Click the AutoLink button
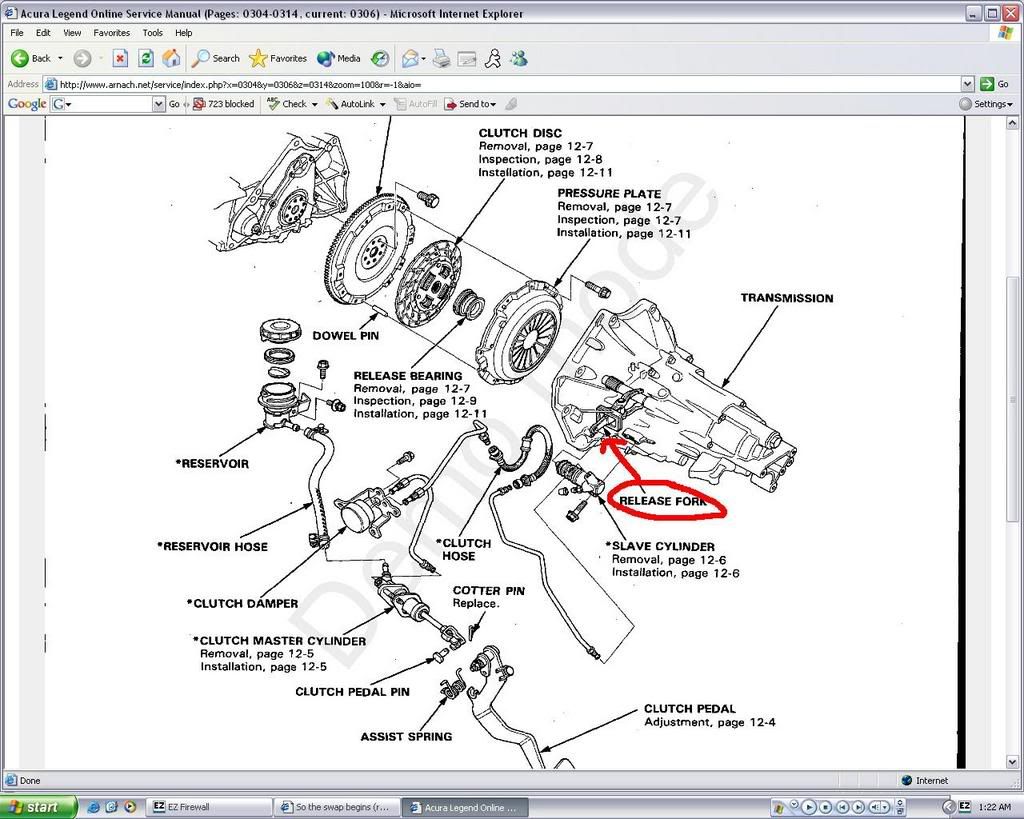The width and height of the screenshot is (1024, 819). [x=350, y=104]
